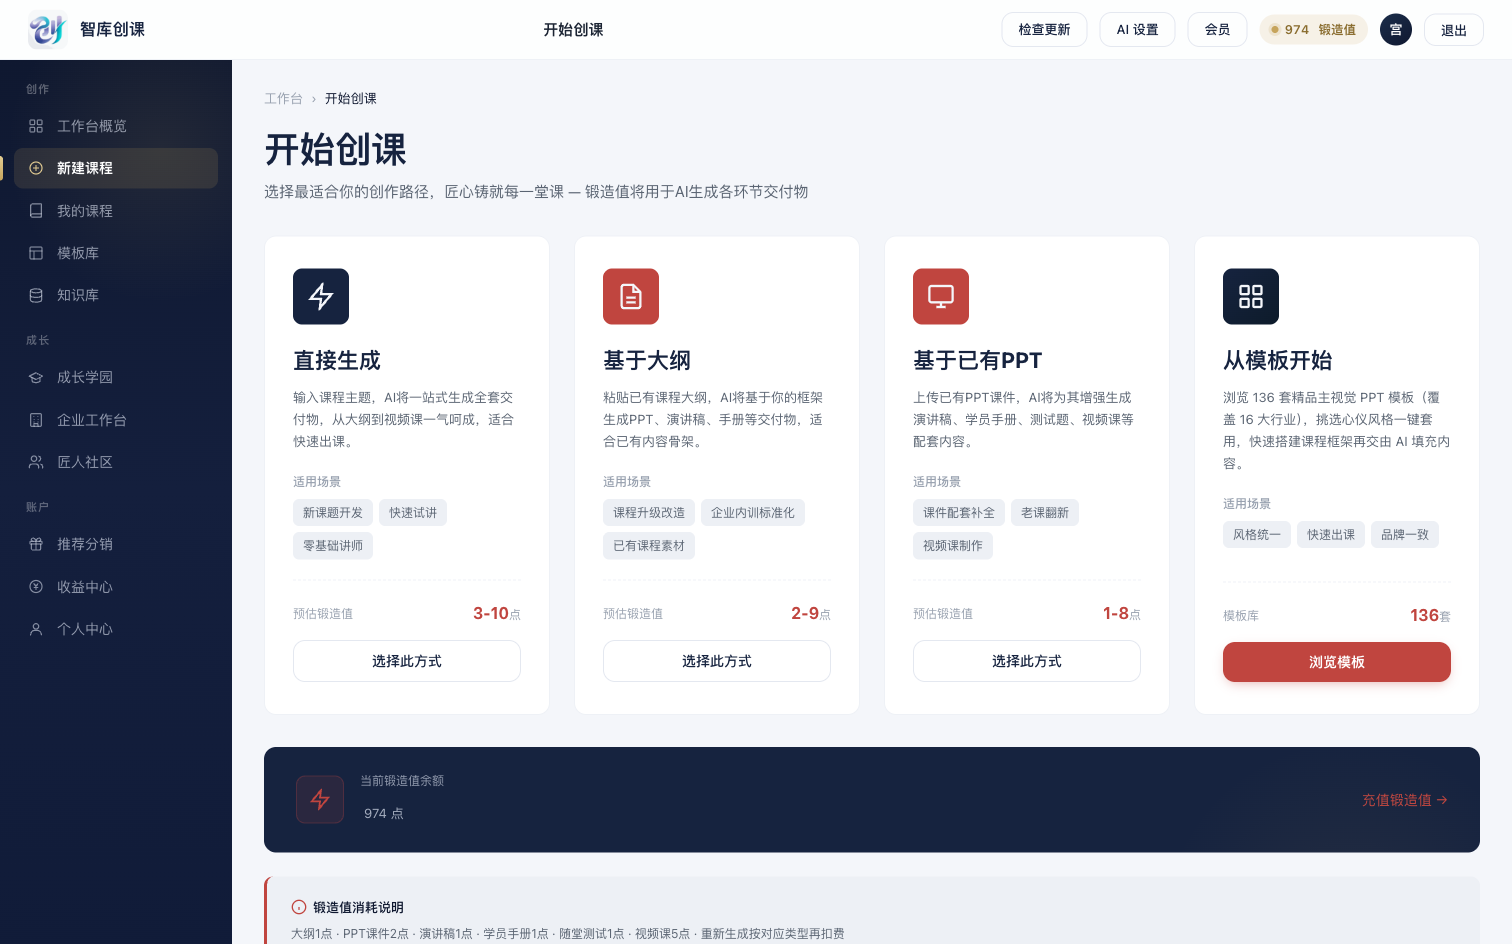Click the 推荐分销 gift icon
The height and width of the screenshot is (944, 1512).
(36, 544)
